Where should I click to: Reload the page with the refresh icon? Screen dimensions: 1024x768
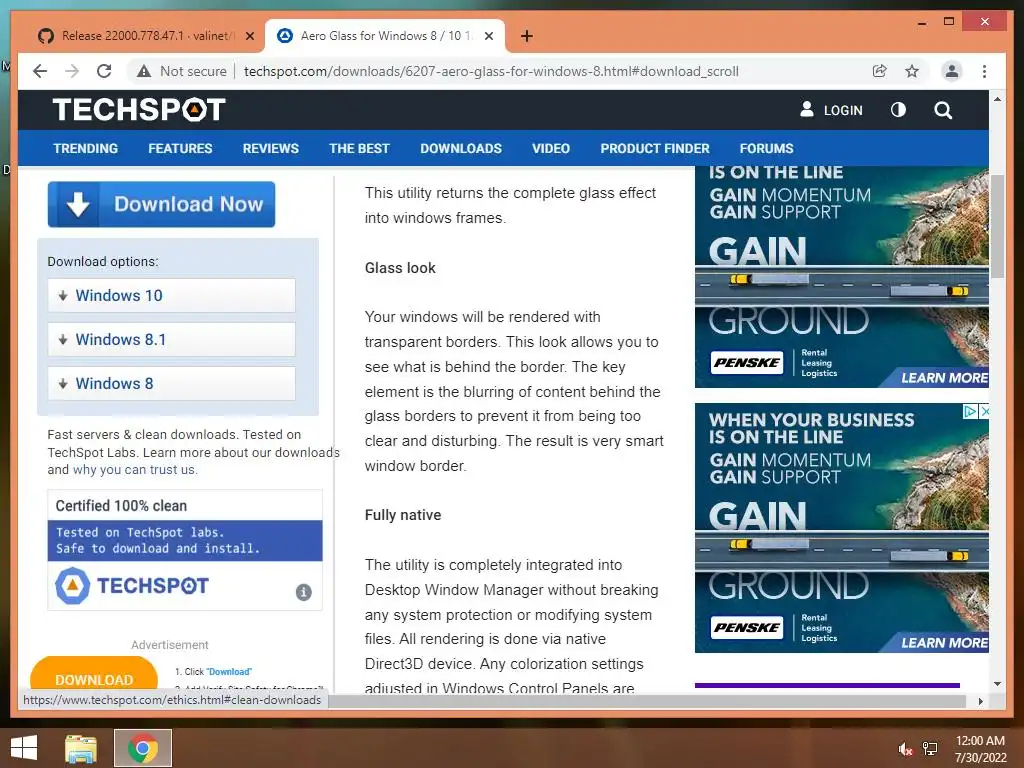104,71
